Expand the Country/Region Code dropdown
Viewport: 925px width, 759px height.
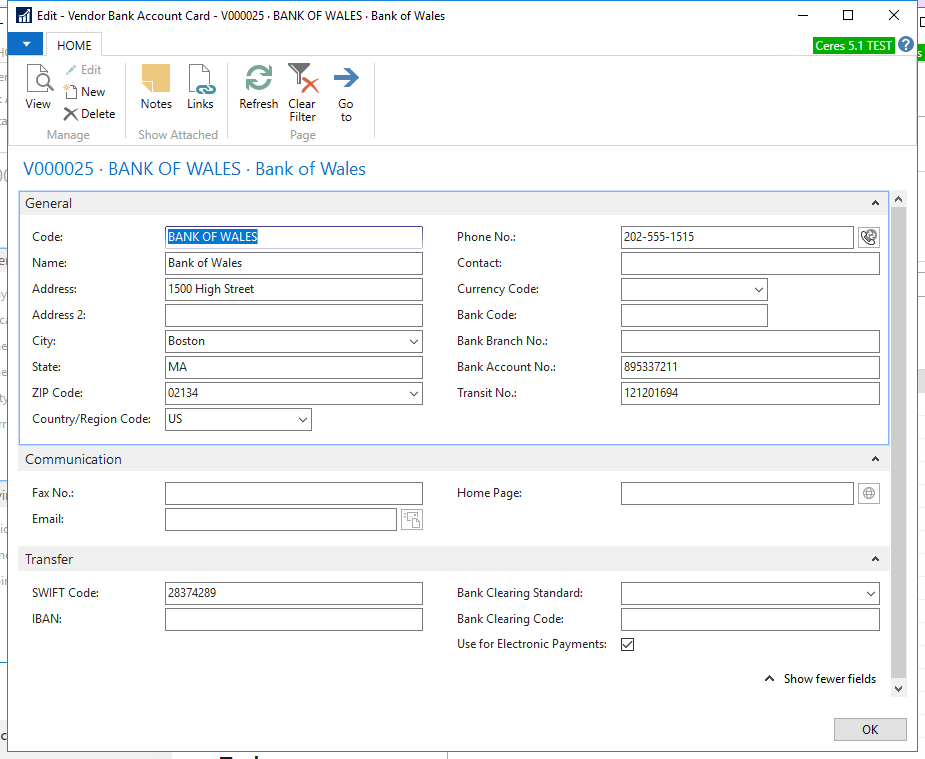coord(303,420)
